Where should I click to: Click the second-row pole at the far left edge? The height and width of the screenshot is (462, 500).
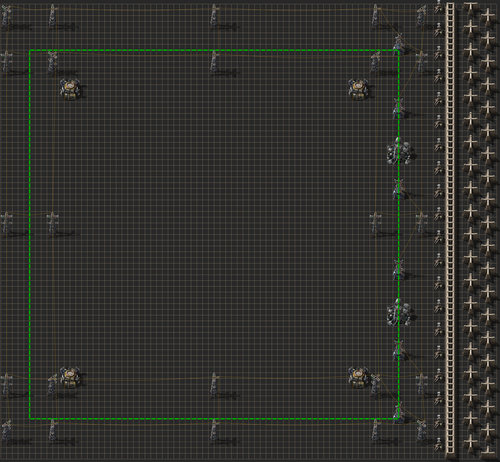click(x=6, y=62)
